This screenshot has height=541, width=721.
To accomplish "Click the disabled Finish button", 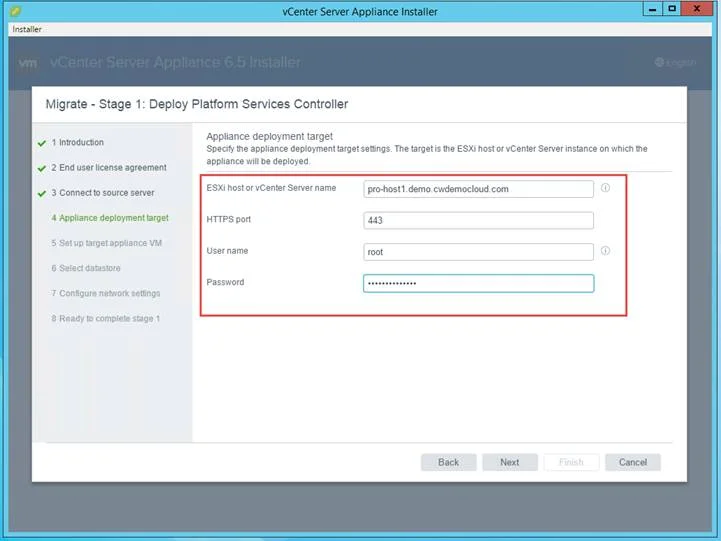I will pyautogui.click(x=571, y=462).
